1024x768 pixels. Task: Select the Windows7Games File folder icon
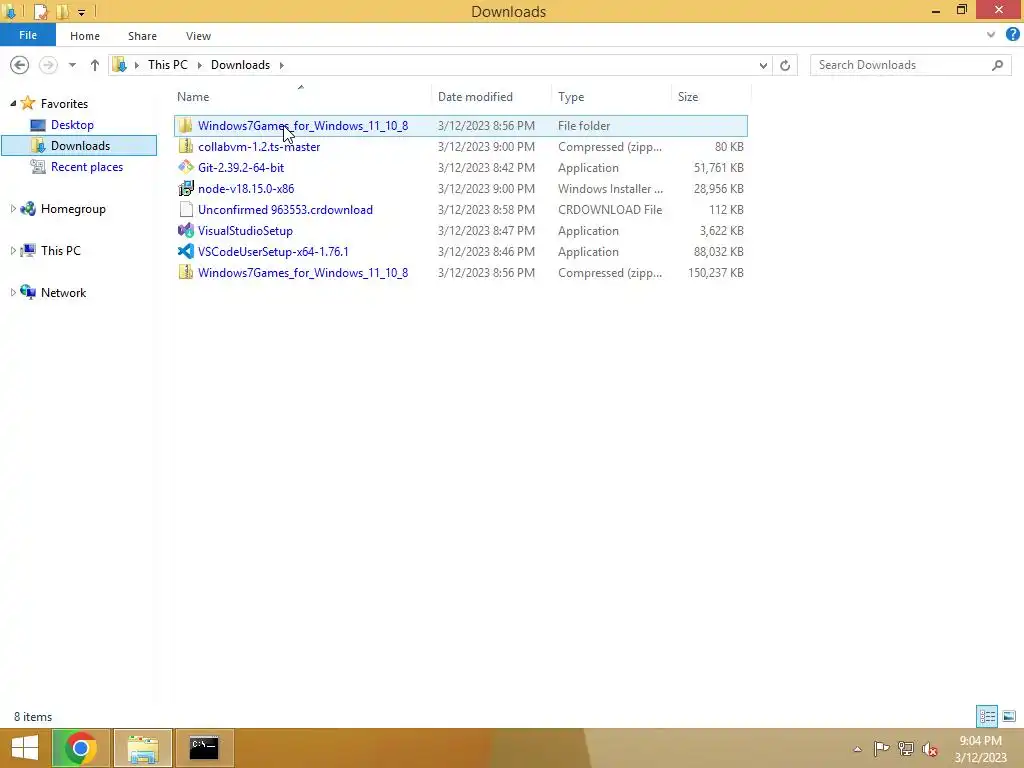click(185, 125)
